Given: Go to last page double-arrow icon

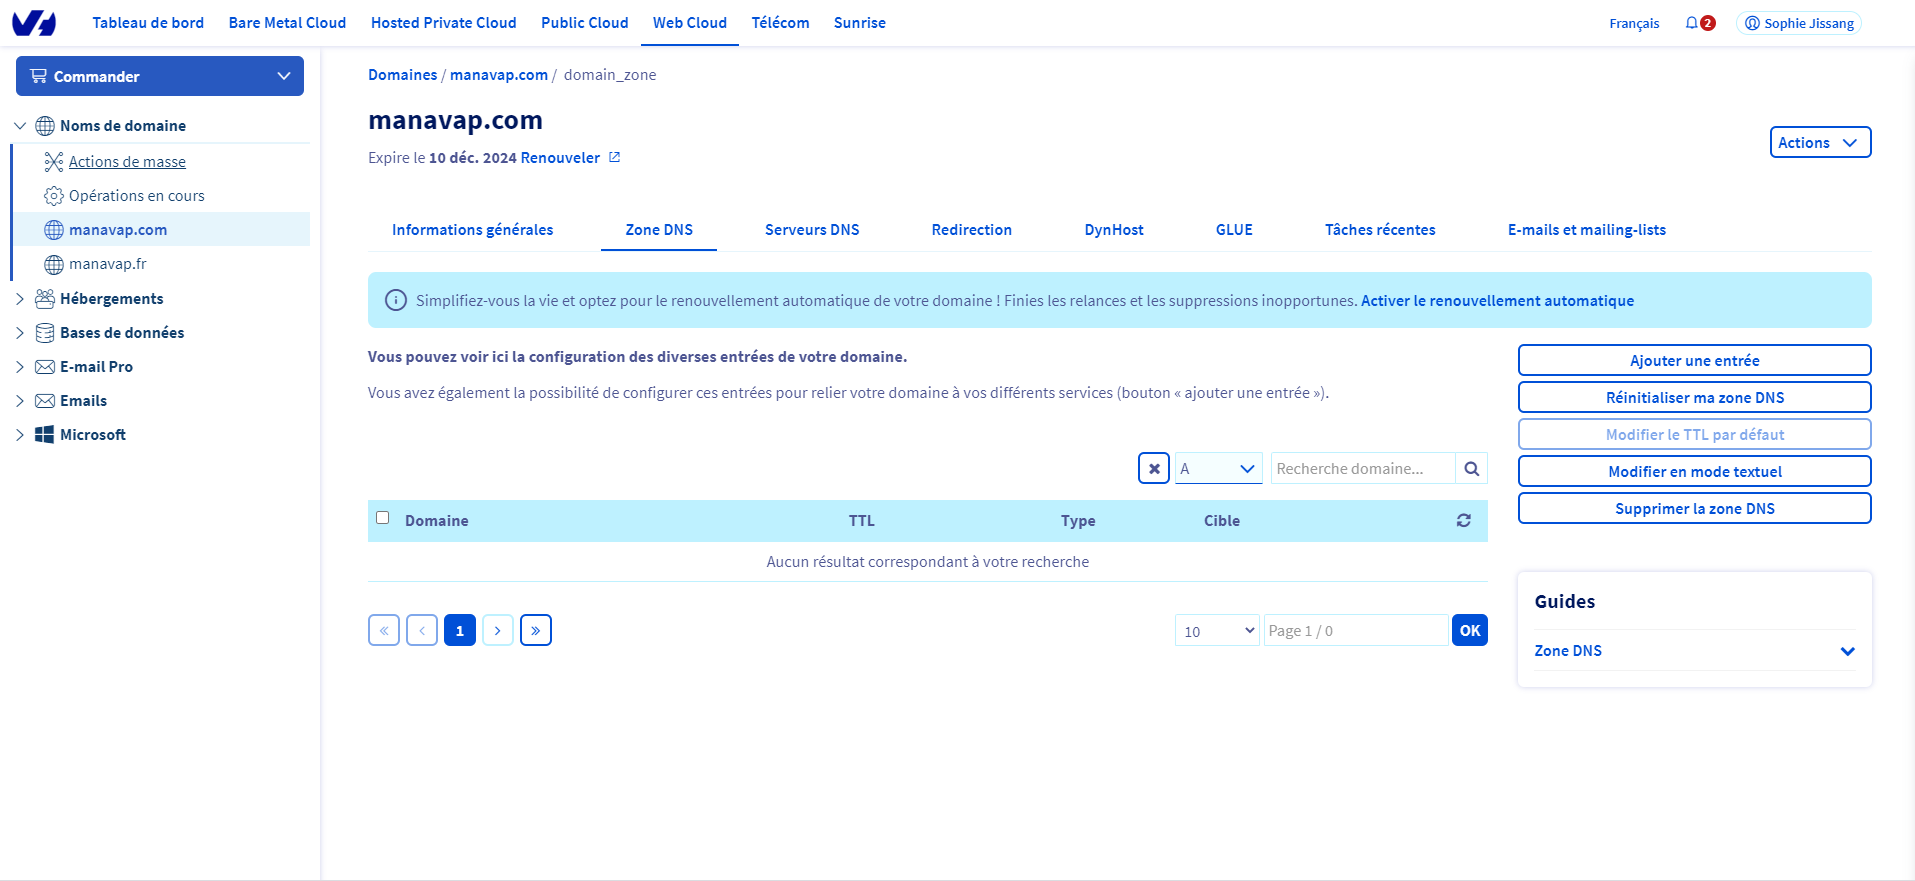Looking at the screenshot, I should point(536,631).
